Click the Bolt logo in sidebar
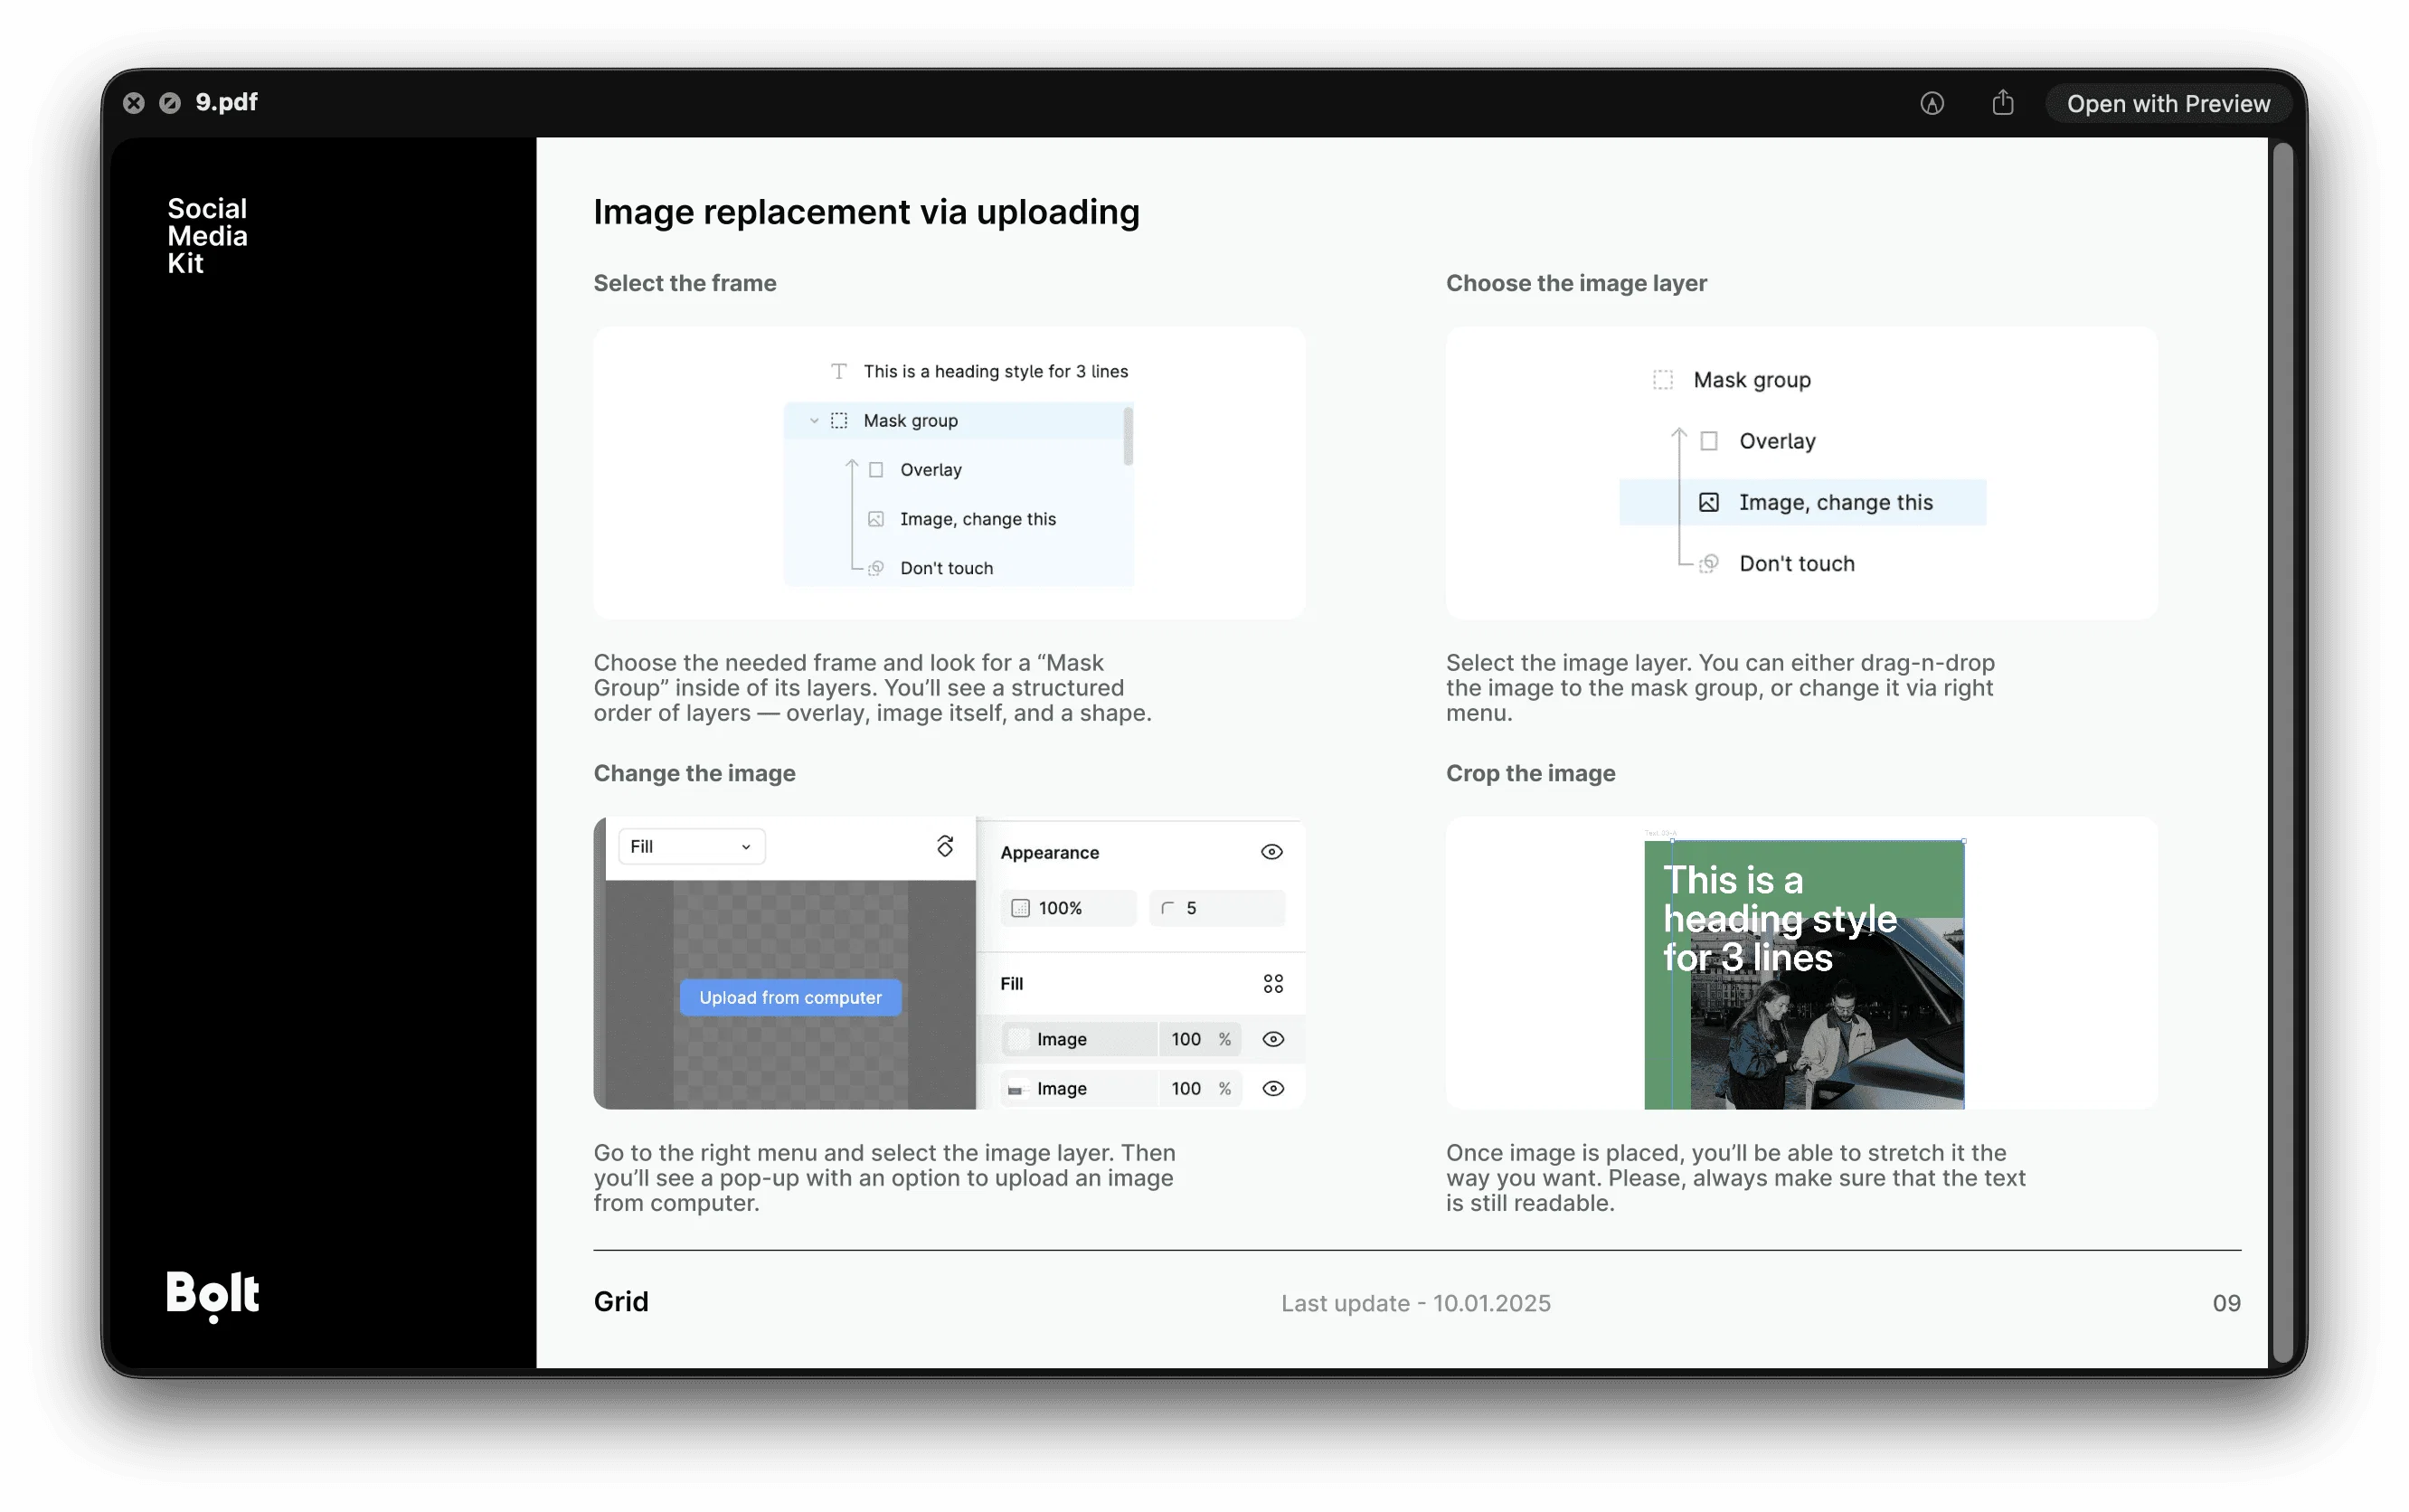The width and height of the screenshot is (2409, 1512). (212, 1295)
